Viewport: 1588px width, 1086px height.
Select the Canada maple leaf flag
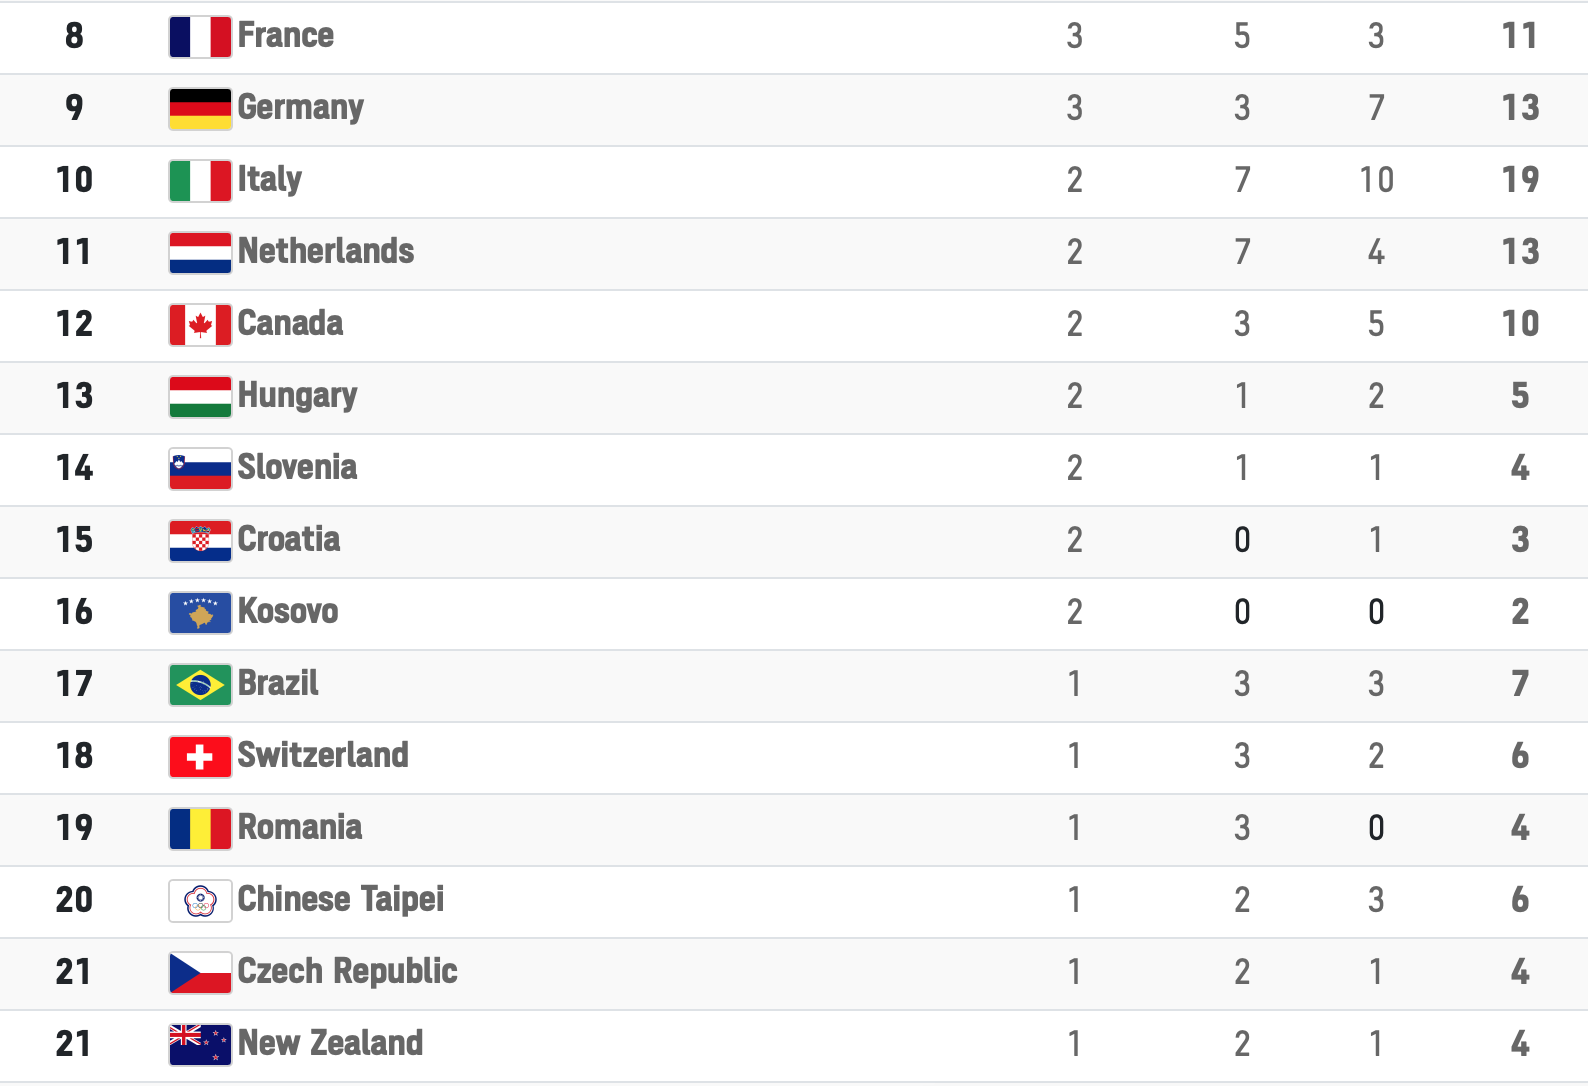click(200, 325)
